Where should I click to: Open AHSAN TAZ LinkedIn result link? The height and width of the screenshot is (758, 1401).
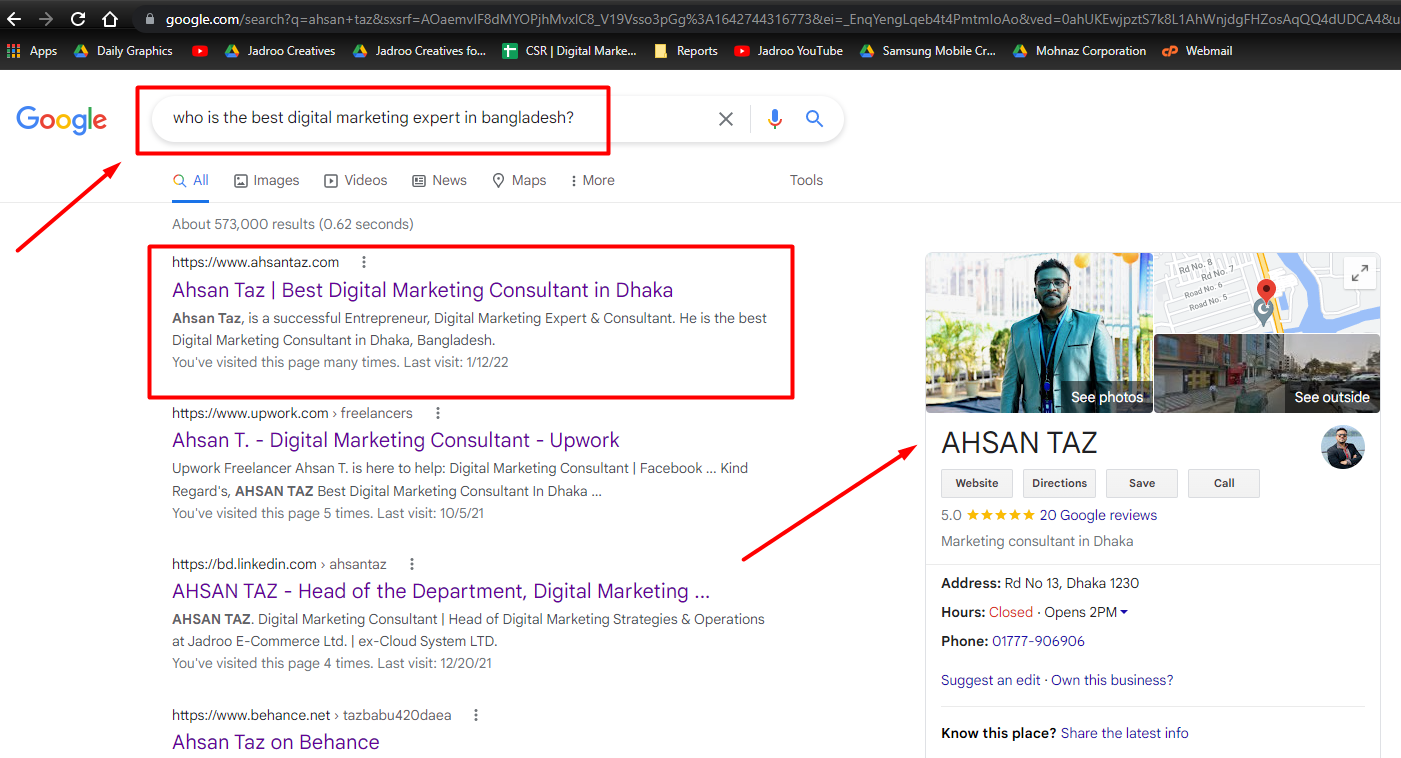click(x=441, y=591)
